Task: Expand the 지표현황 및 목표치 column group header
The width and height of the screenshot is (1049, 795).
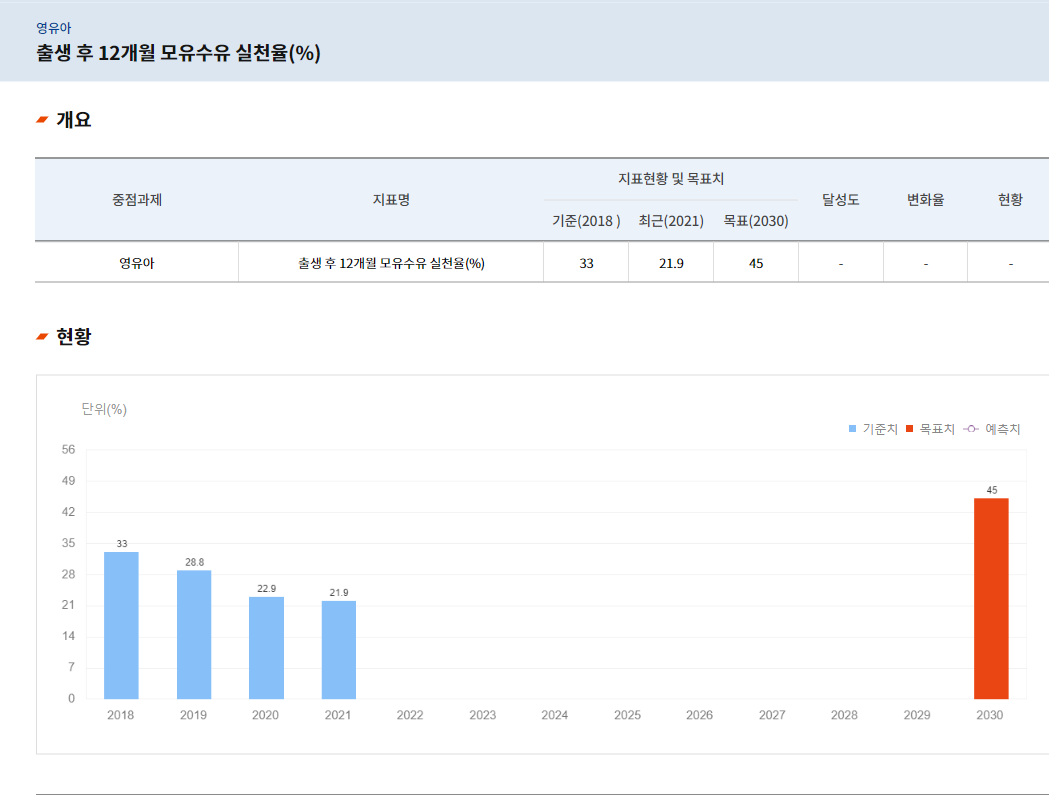Action: coord(671,177)
